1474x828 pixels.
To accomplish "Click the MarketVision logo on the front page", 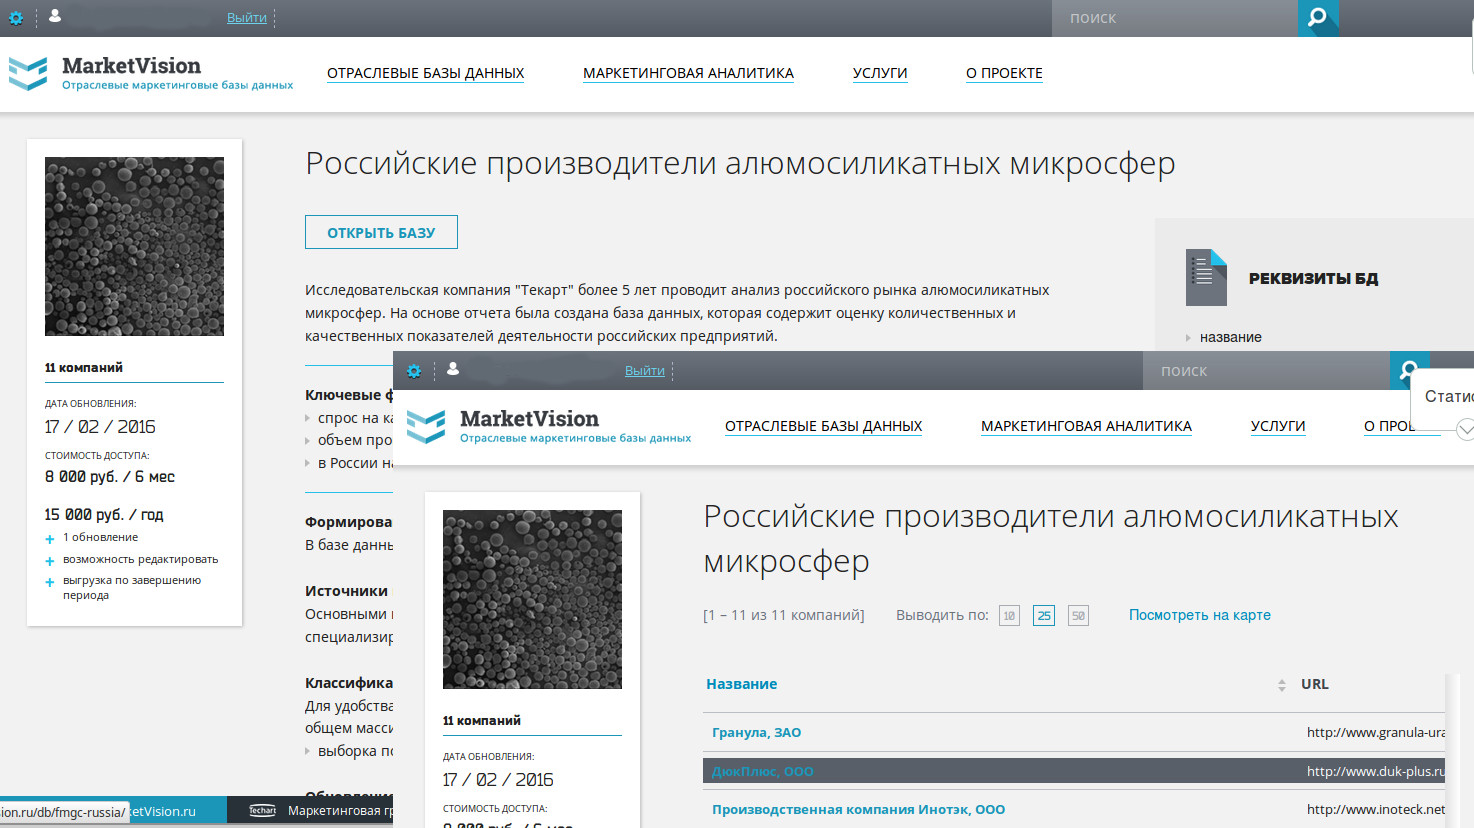I will 549,426.
